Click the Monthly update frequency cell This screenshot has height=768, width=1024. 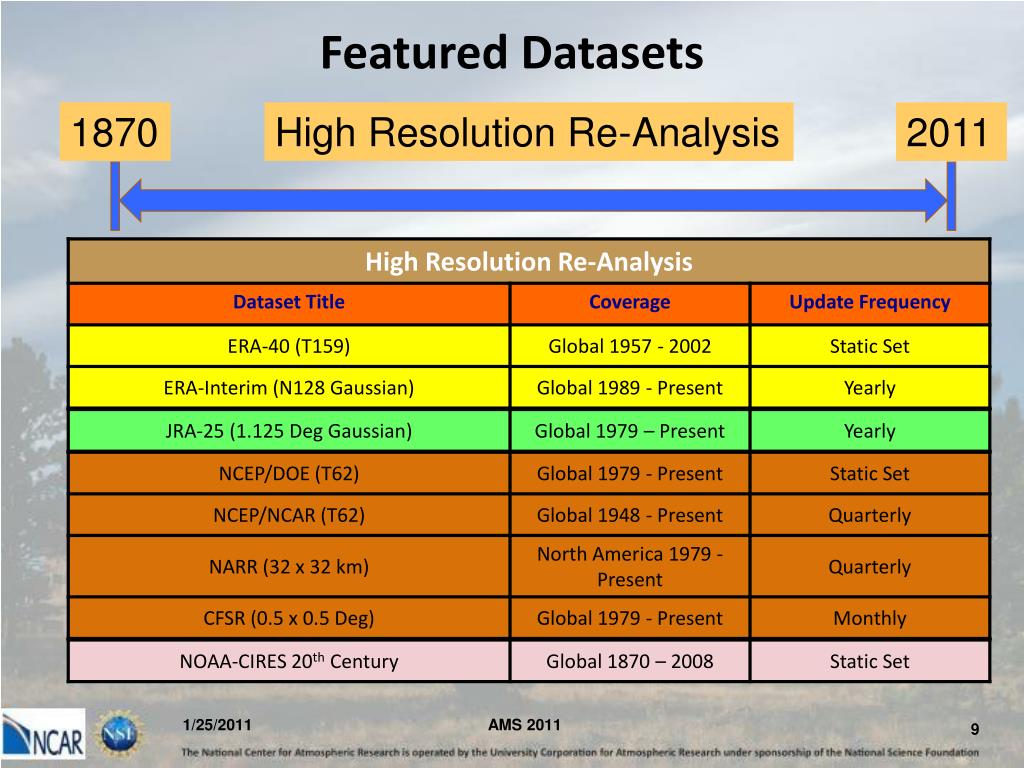(x=870, y=618)
